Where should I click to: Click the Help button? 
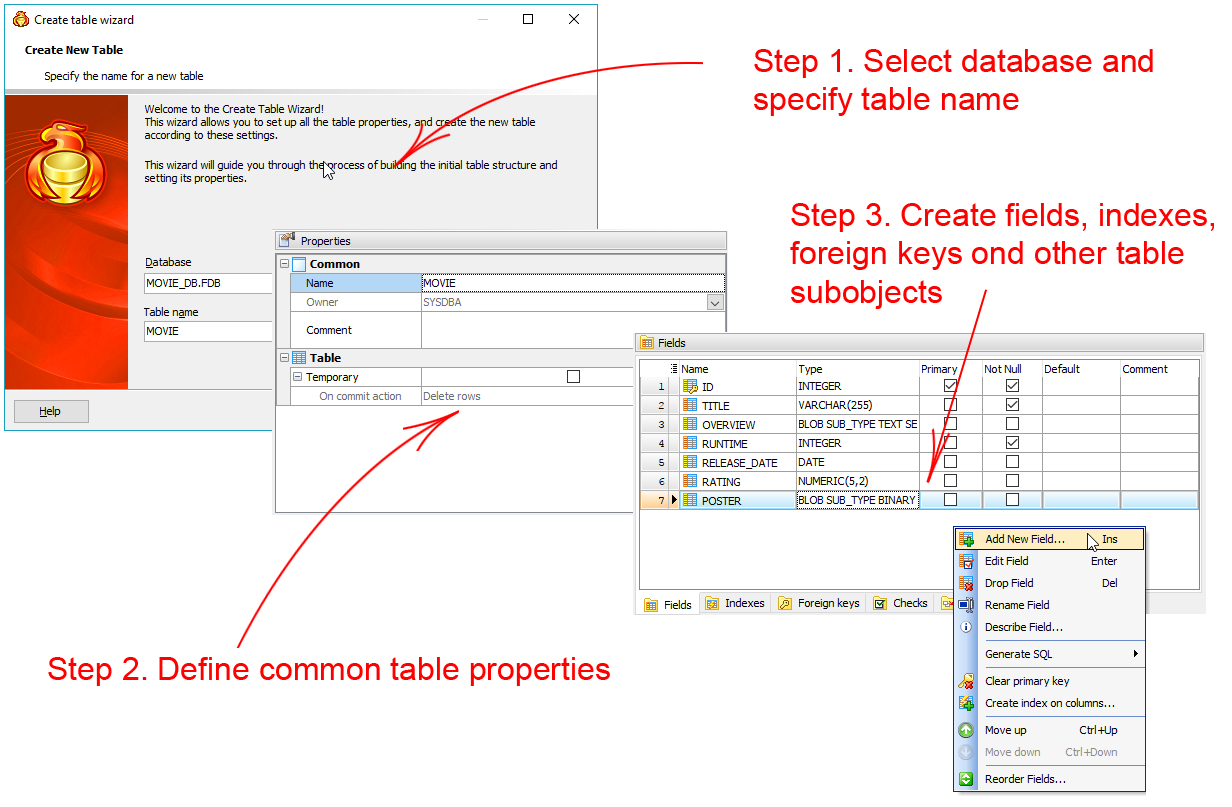pyautogui.click(x=51, y=411)
